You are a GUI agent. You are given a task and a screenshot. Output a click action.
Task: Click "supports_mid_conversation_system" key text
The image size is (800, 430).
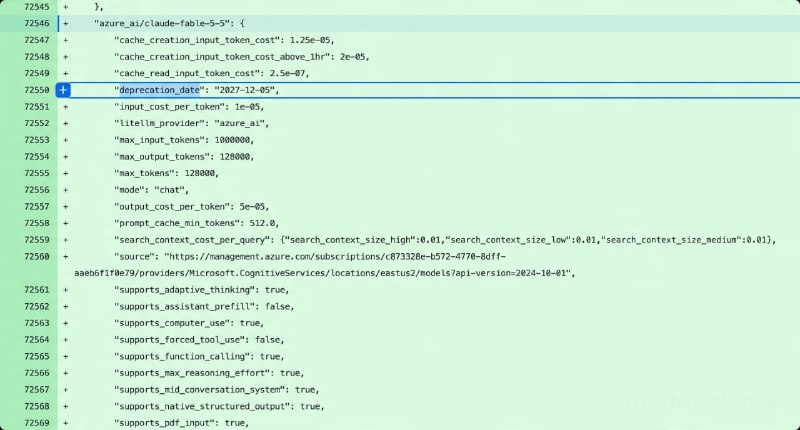pos(202,390)
